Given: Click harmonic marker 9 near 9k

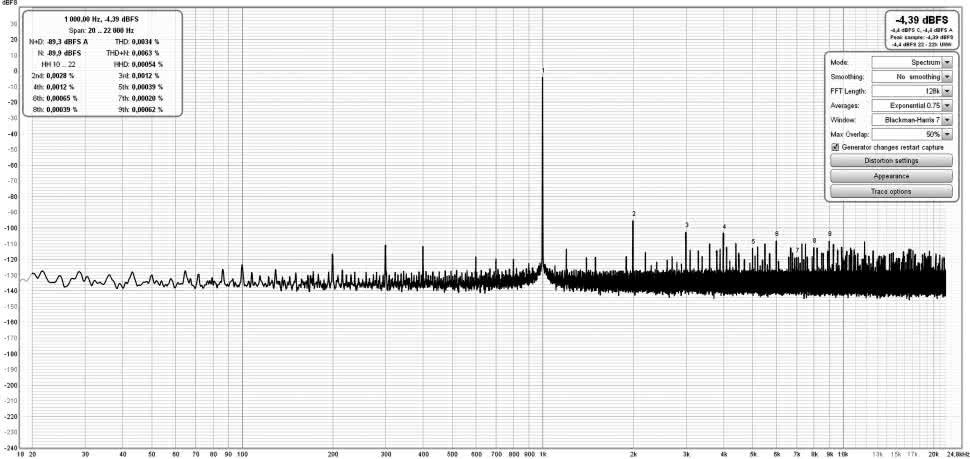Looking at the screenshot, I should coord(829,234).
